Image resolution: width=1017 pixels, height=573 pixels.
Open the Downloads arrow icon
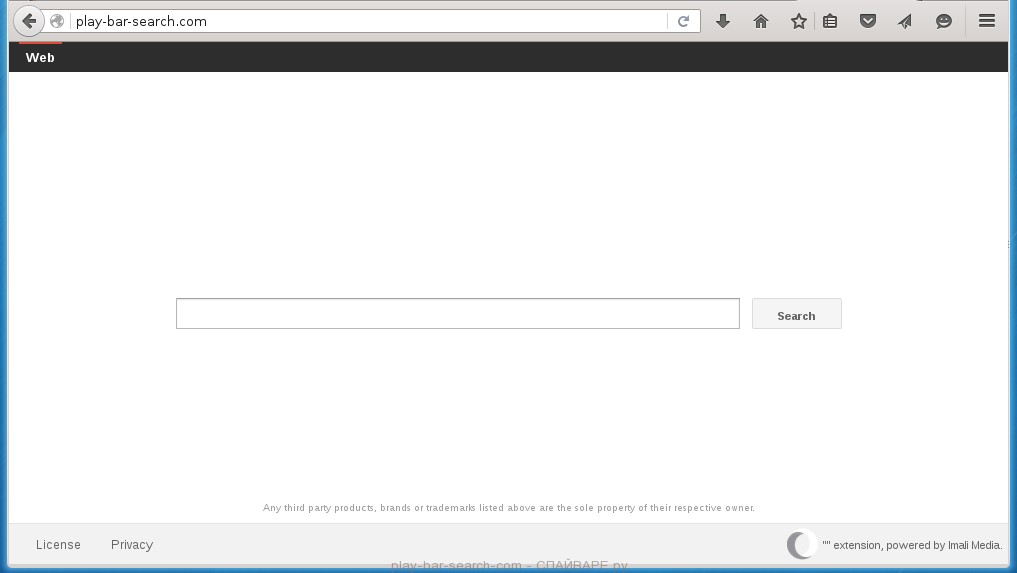tap(723, 21)
